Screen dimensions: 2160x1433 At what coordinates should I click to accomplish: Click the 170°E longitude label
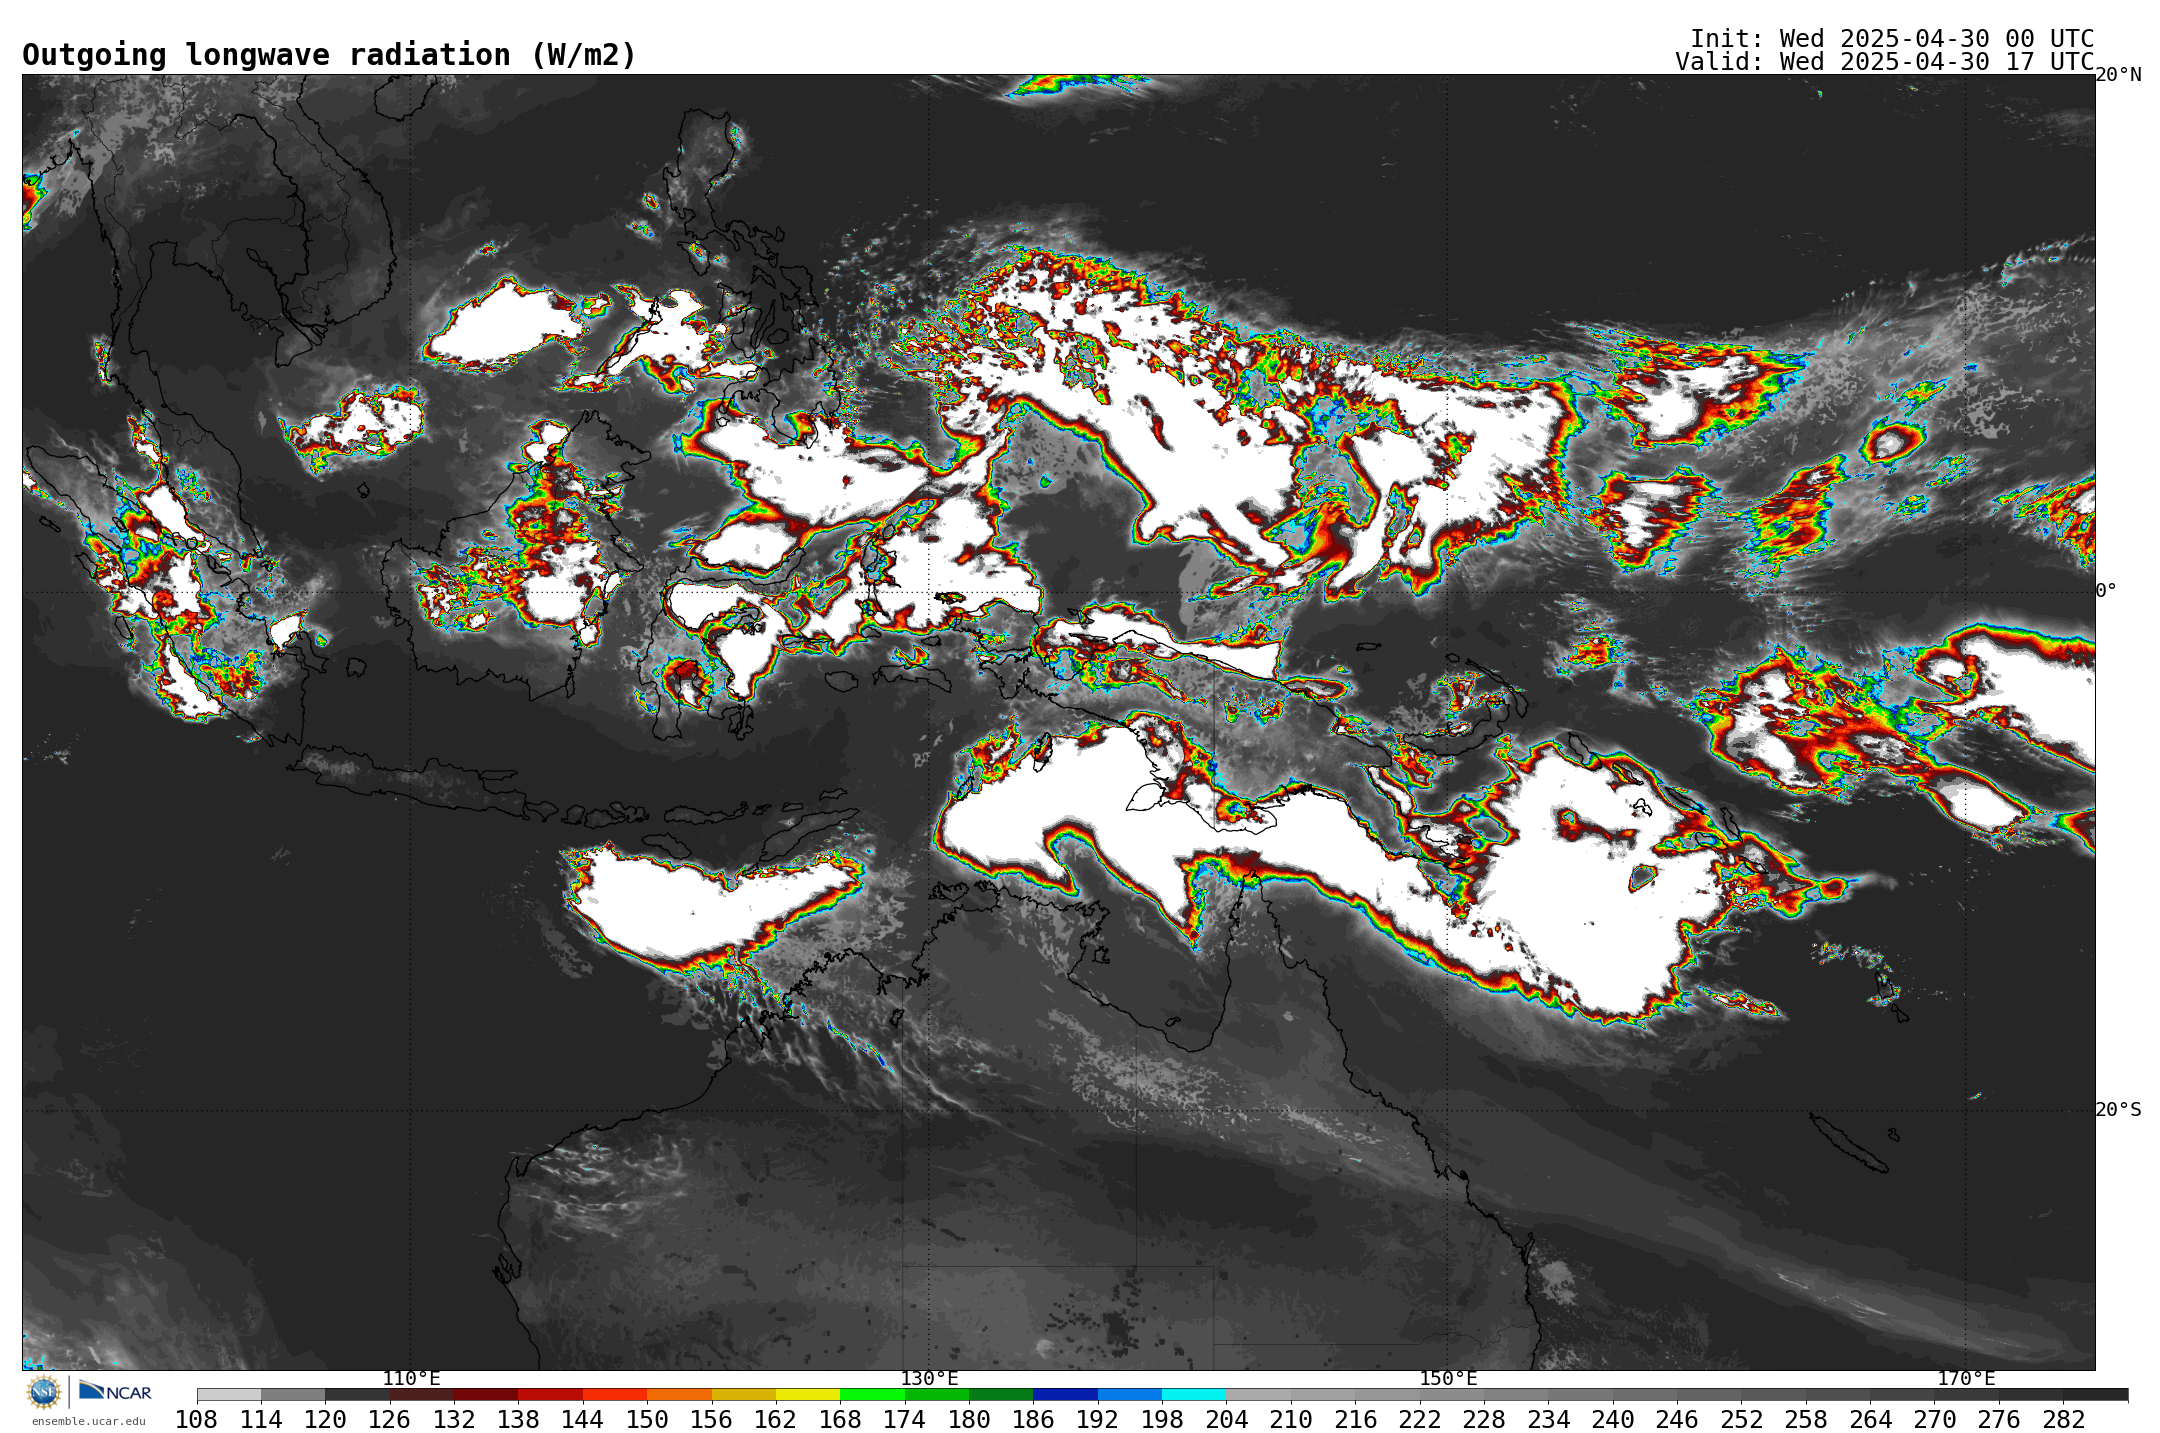tap(1966, 1378)
